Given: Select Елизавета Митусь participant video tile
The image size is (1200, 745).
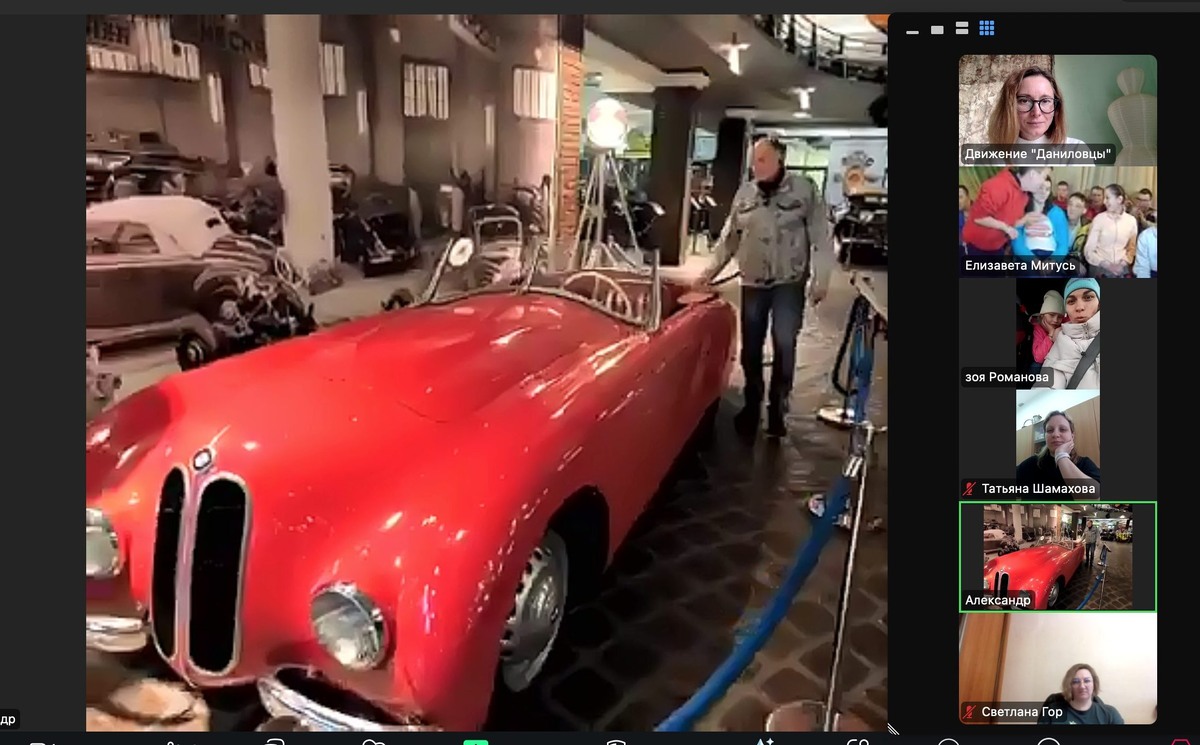Looking at the screenshot, I should coord(1058,222).
